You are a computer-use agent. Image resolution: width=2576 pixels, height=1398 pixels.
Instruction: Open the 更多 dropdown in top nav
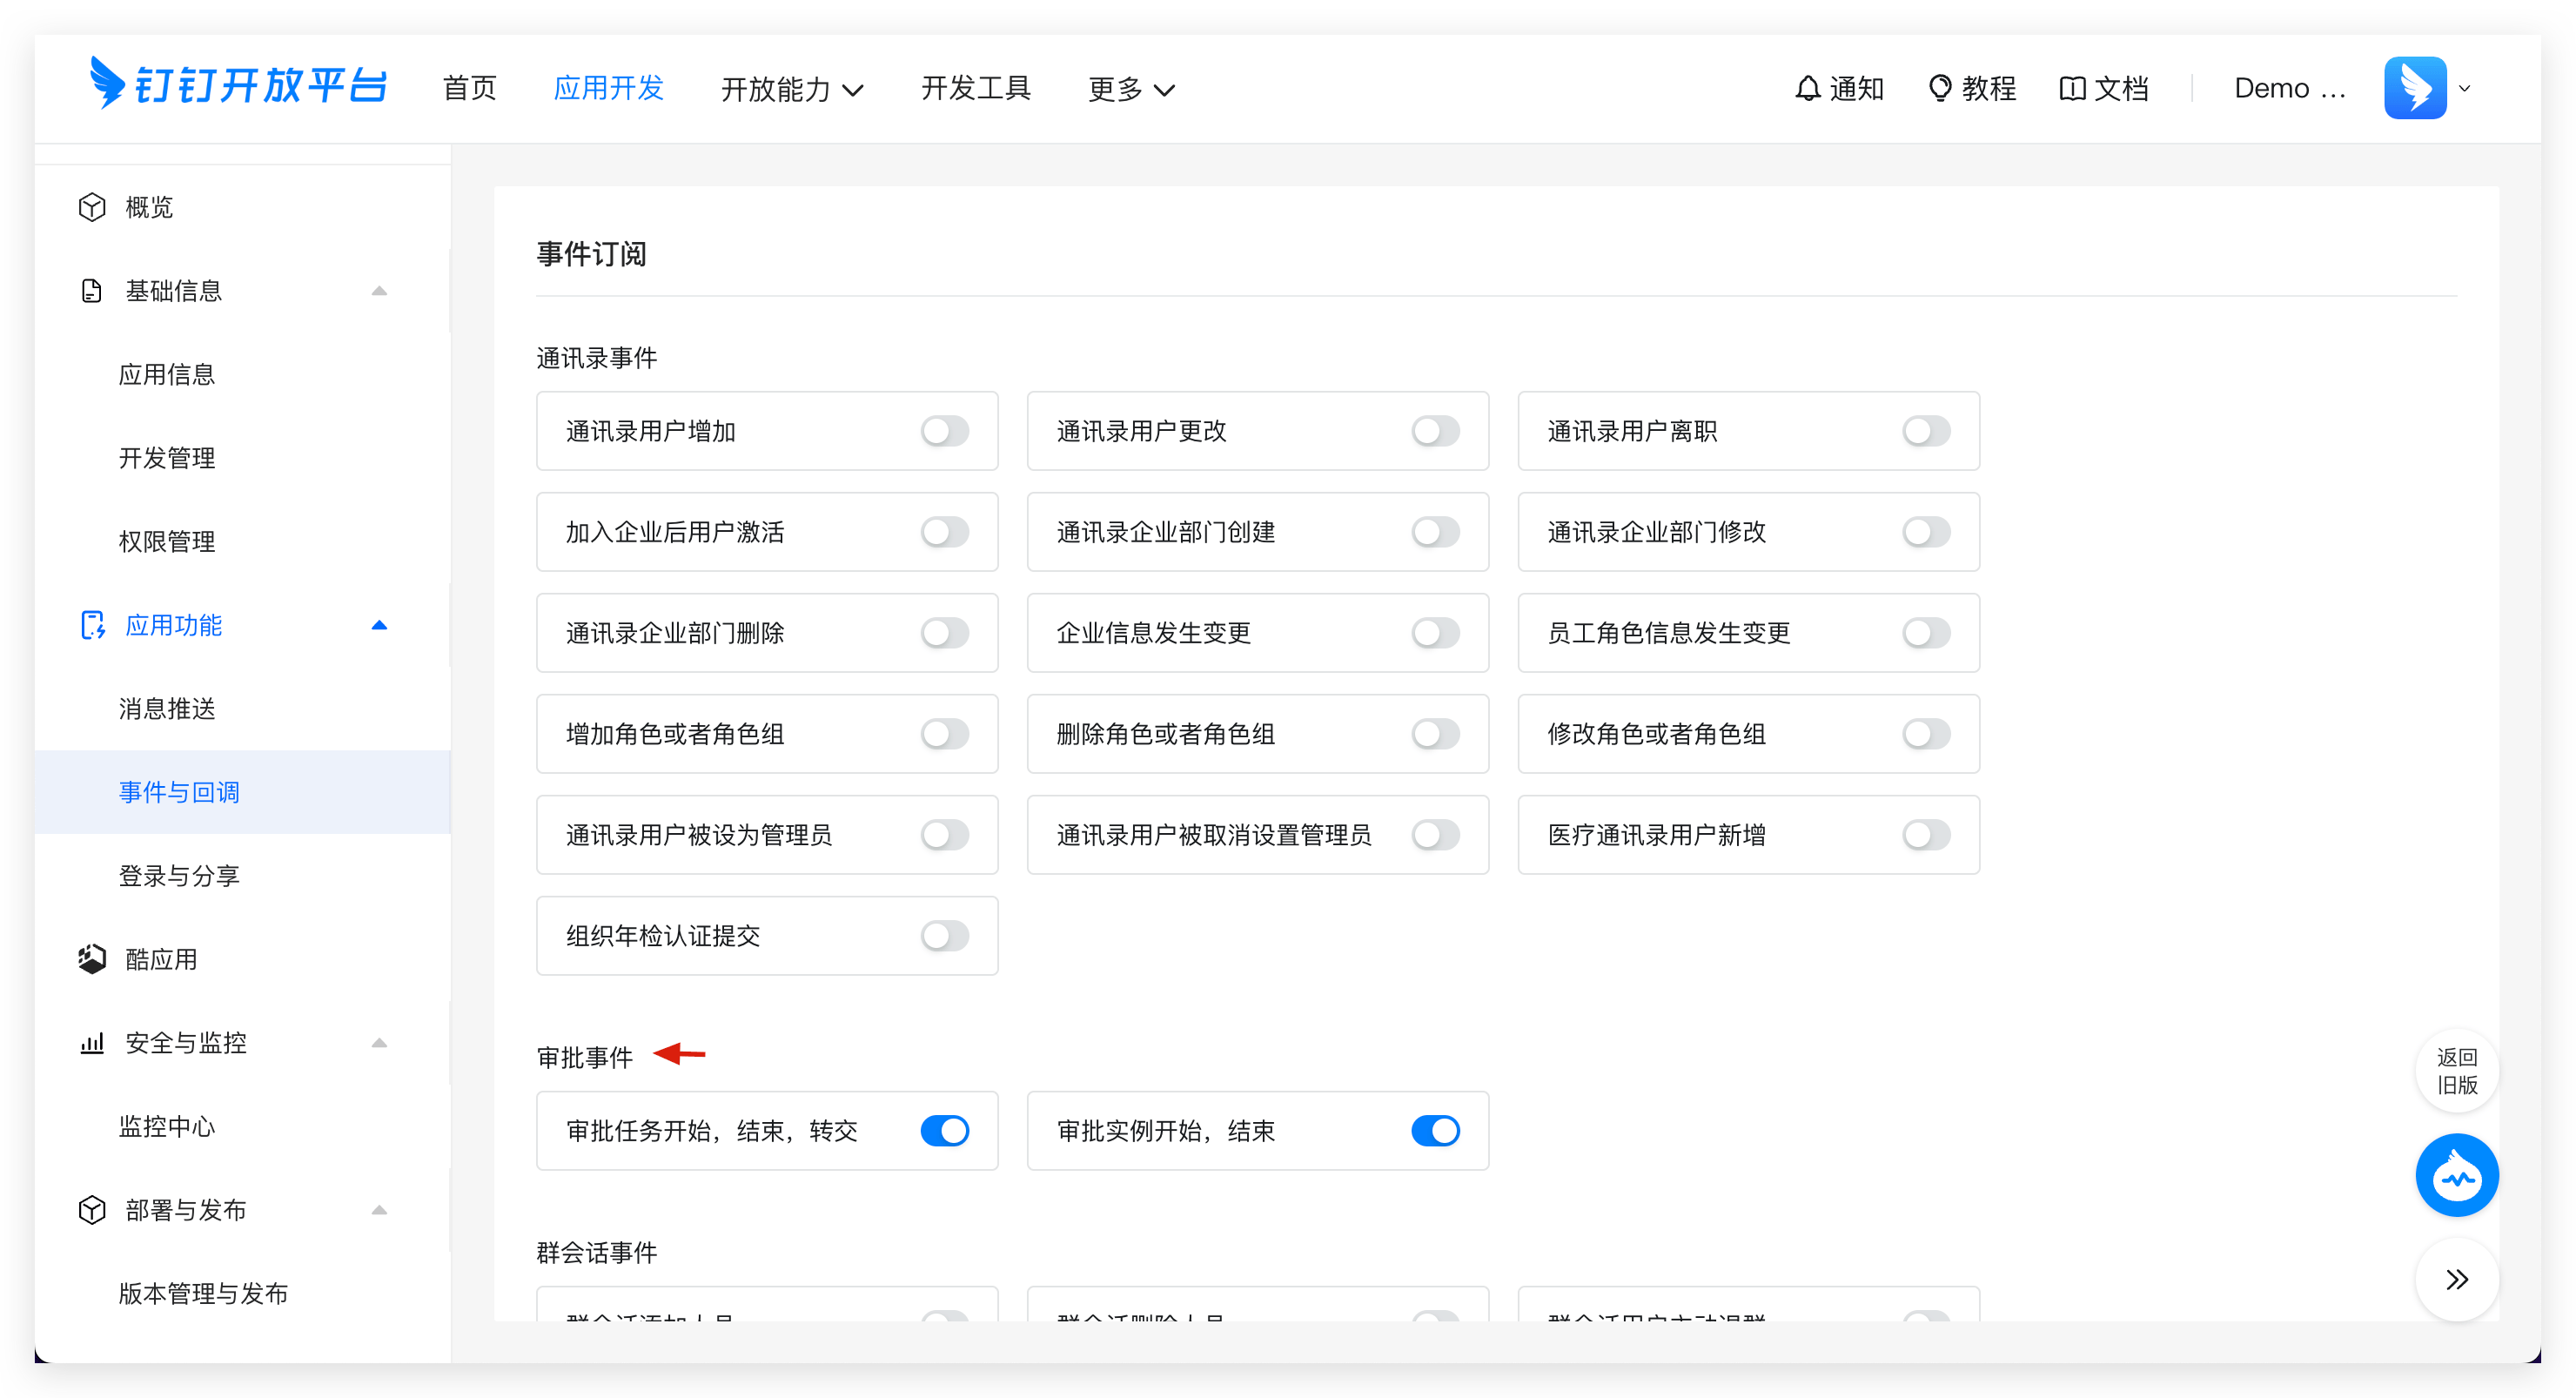1130,88
